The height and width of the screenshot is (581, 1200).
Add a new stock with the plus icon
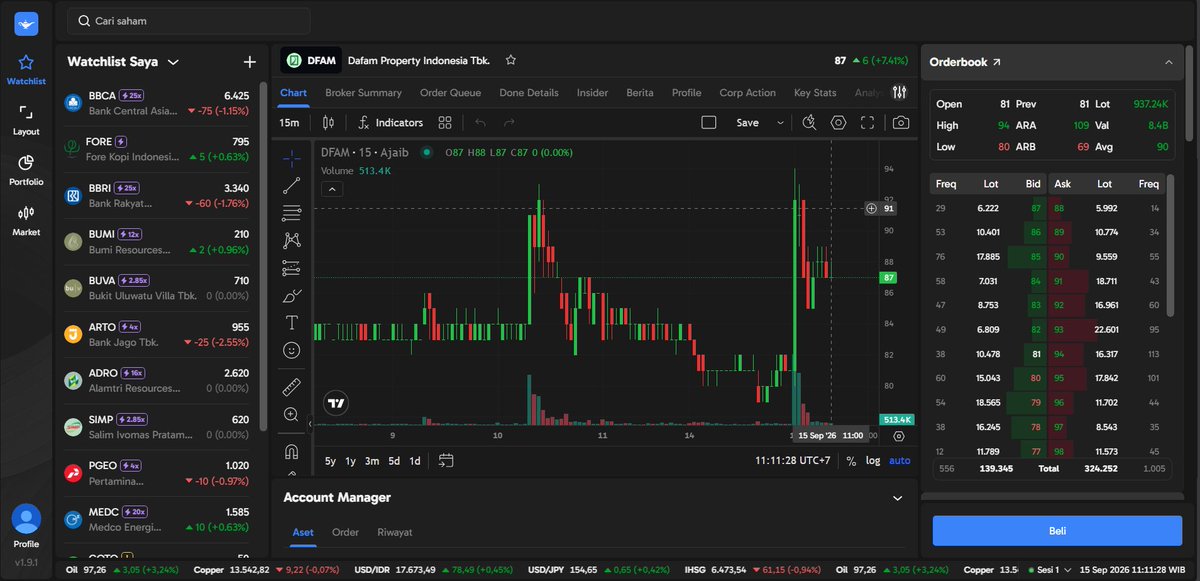[x=250, y=62]
